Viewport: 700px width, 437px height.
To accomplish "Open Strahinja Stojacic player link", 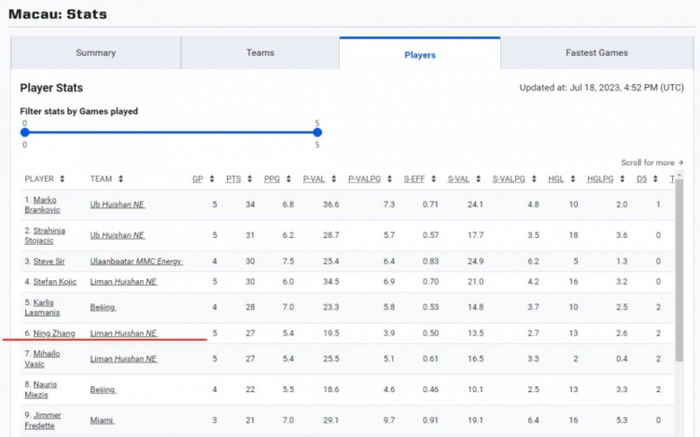I will pos(45,235).
